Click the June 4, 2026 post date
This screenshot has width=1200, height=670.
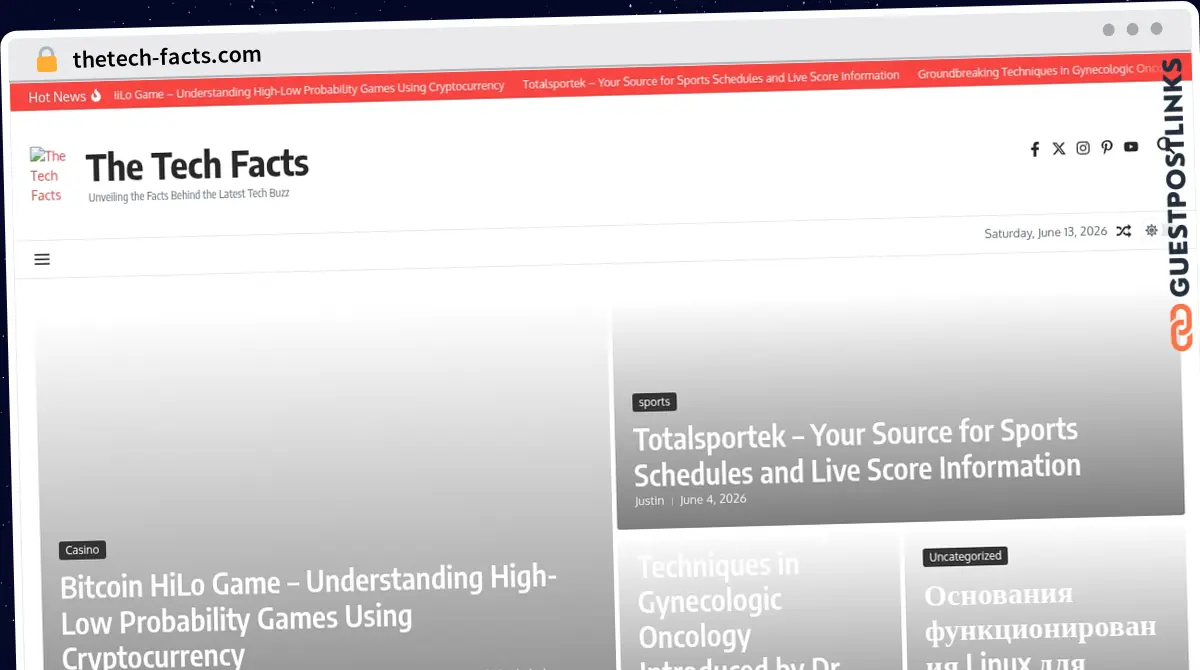click(x=713, y=498)
